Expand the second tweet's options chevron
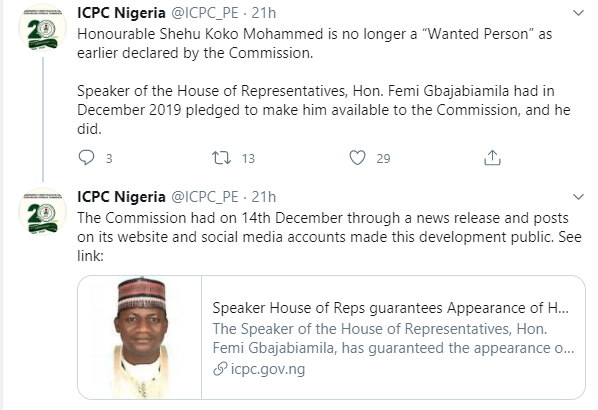The height and width of the screenshot is (410, 598). [578, 197]
